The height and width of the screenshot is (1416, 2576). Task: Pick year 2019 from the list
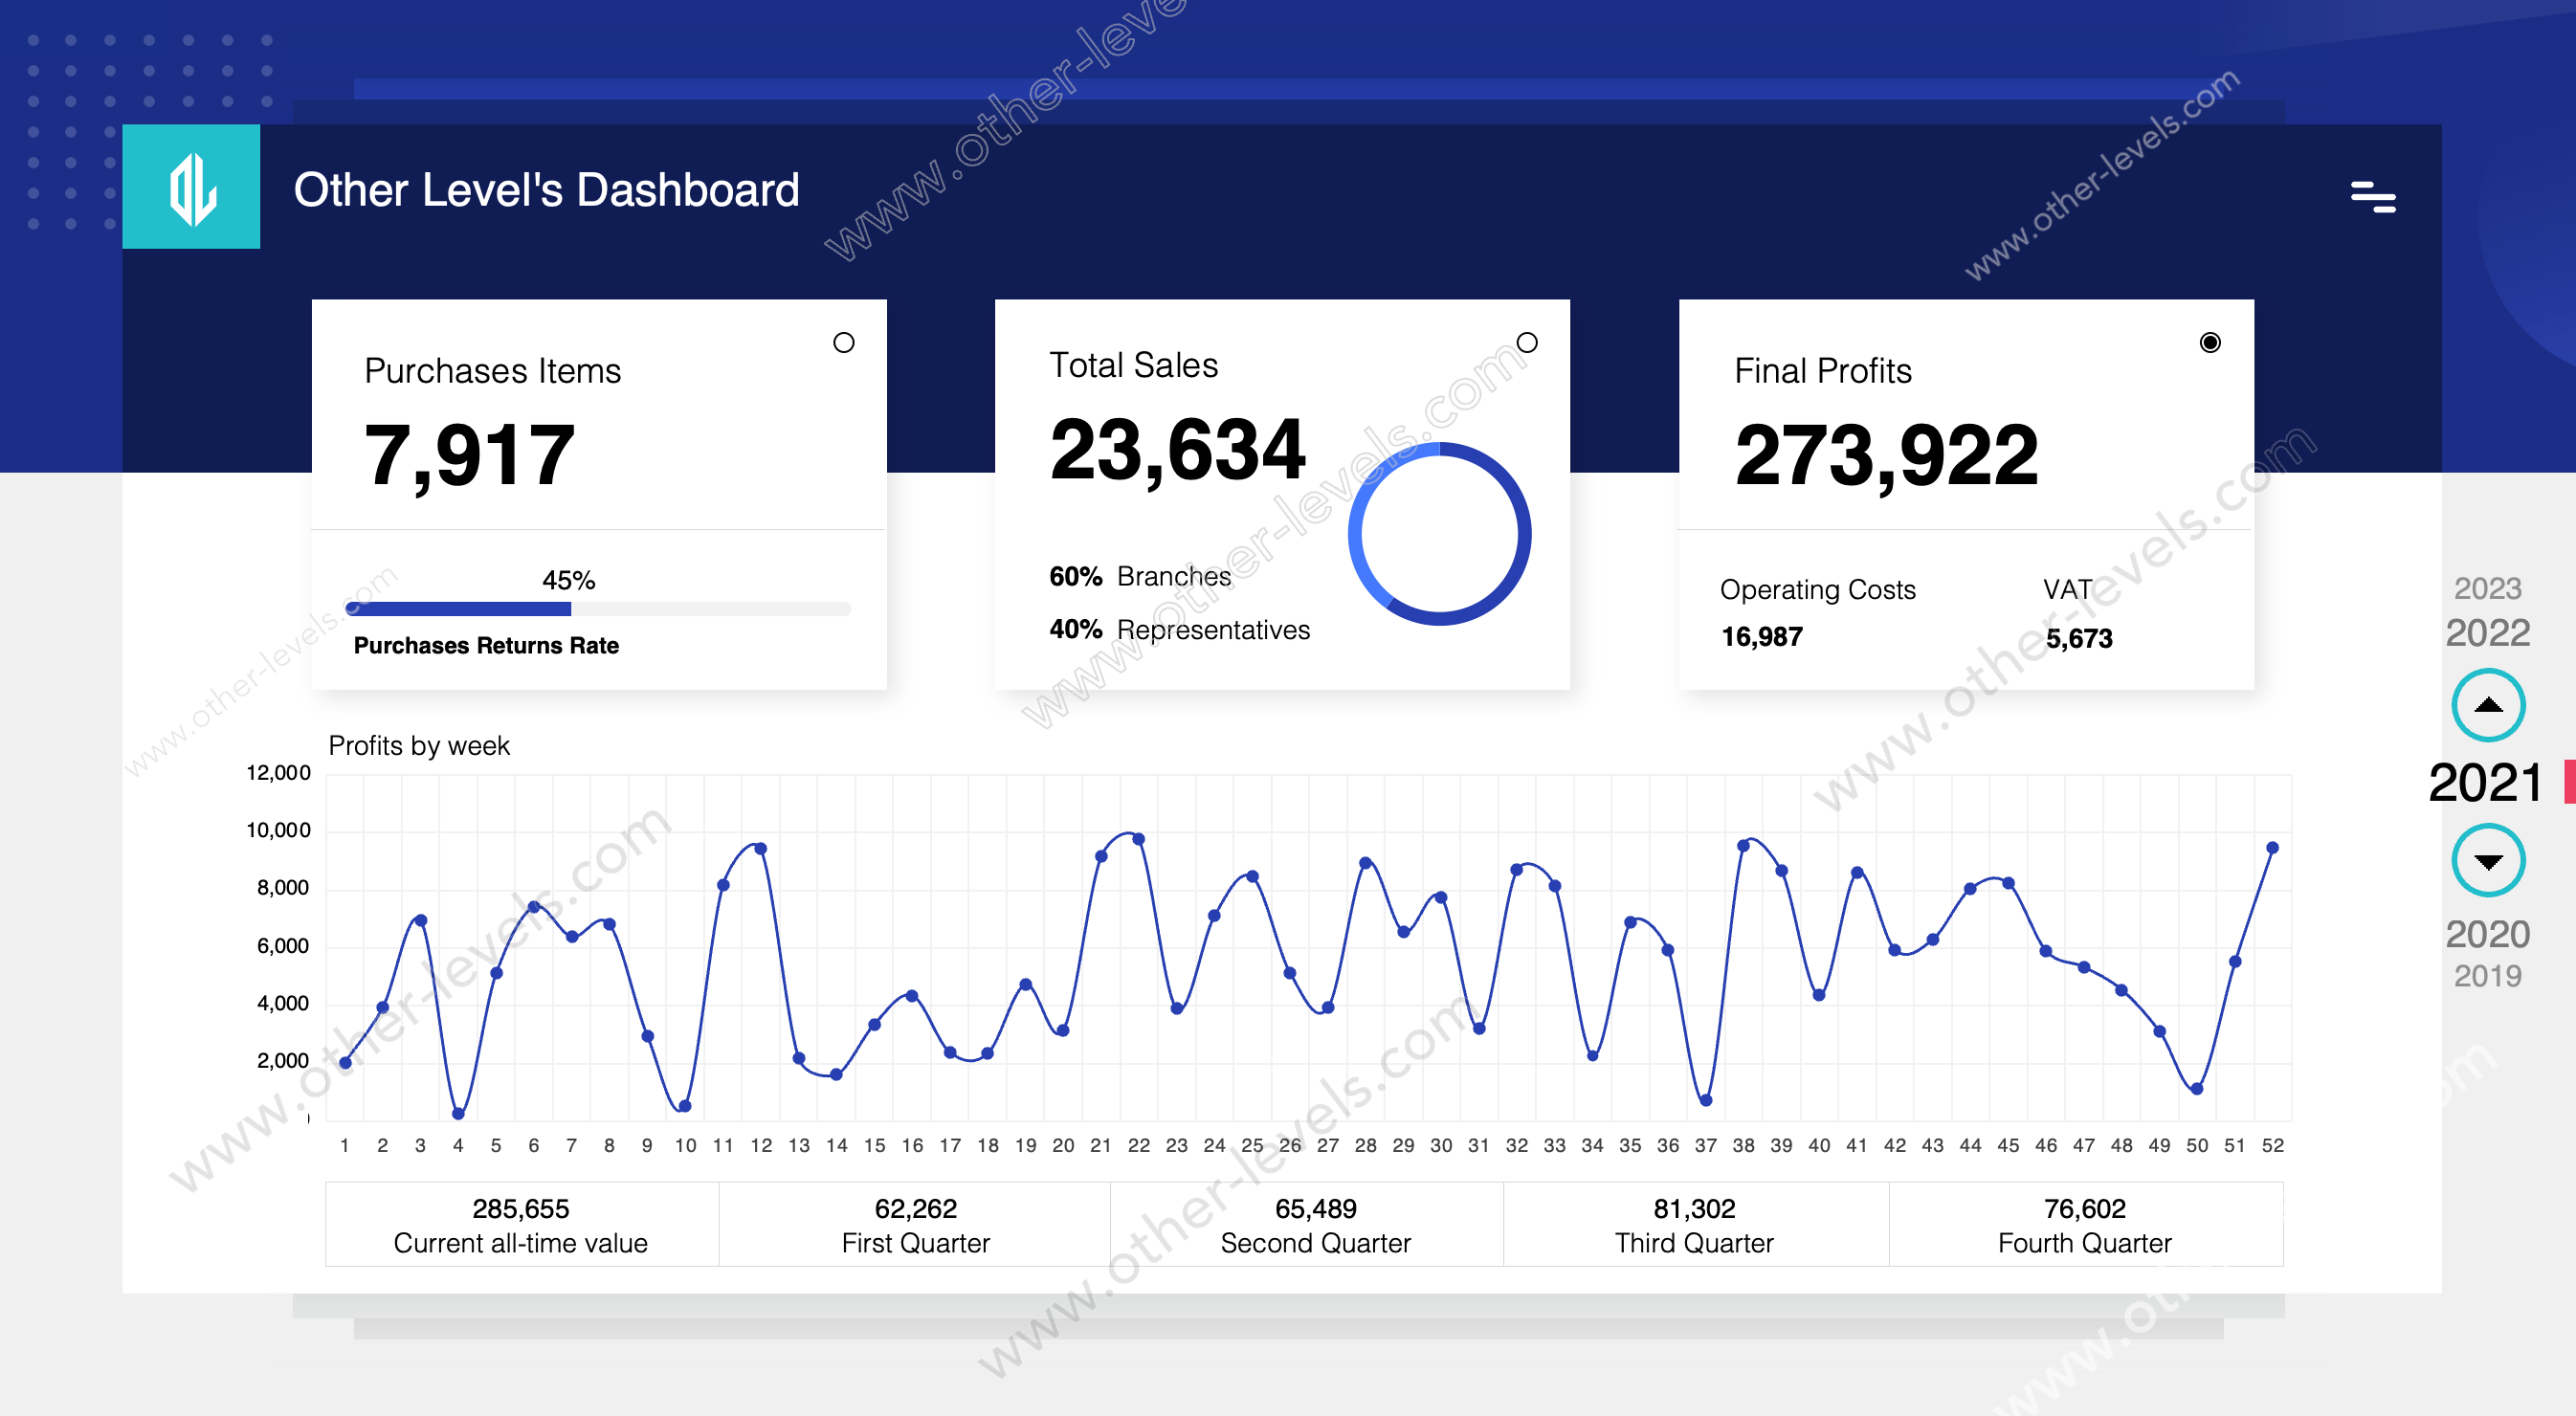pyautogui.click(x=2486, y=976)
